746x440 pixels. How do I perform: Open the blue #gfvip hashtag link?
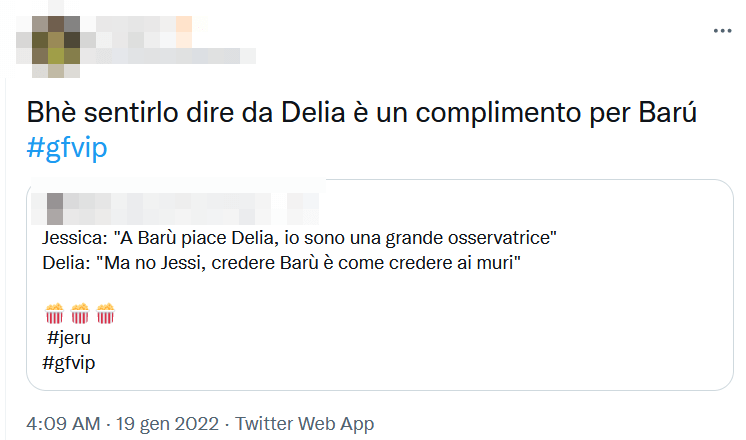(66, 147)
